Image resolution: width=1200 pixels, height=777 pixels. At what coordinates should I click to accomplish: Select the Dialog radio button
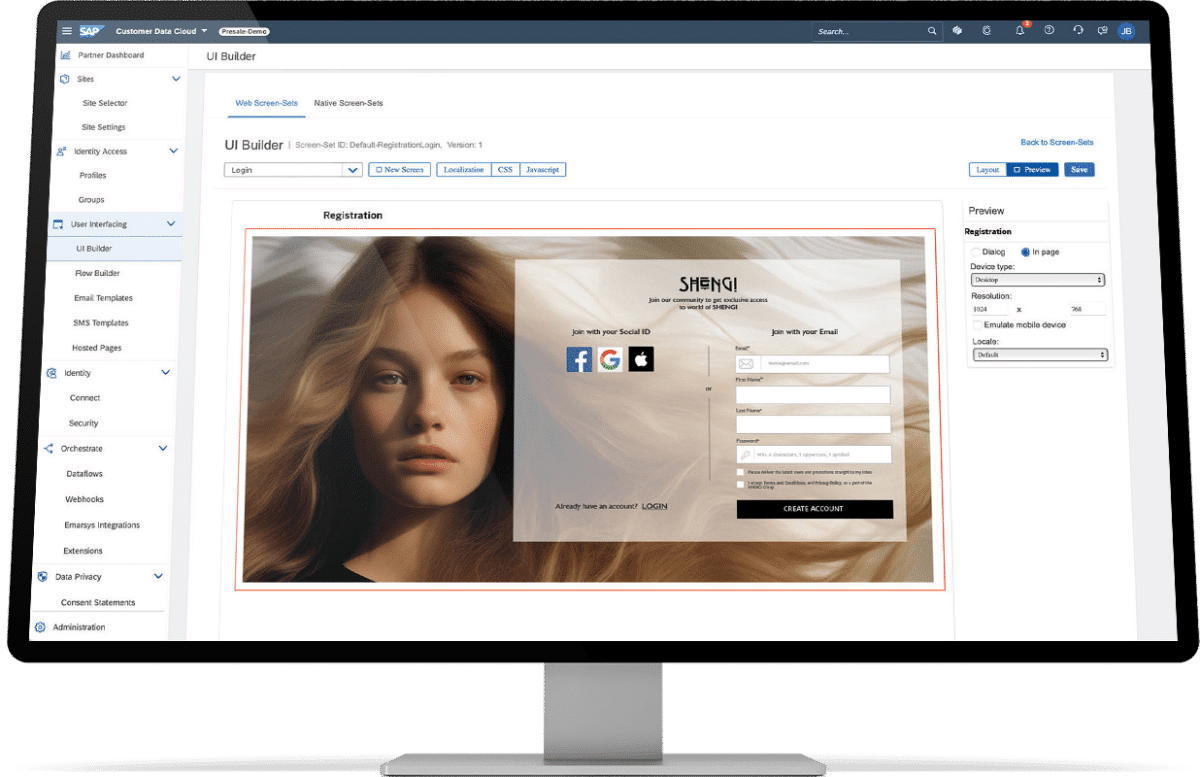[977, 252]
